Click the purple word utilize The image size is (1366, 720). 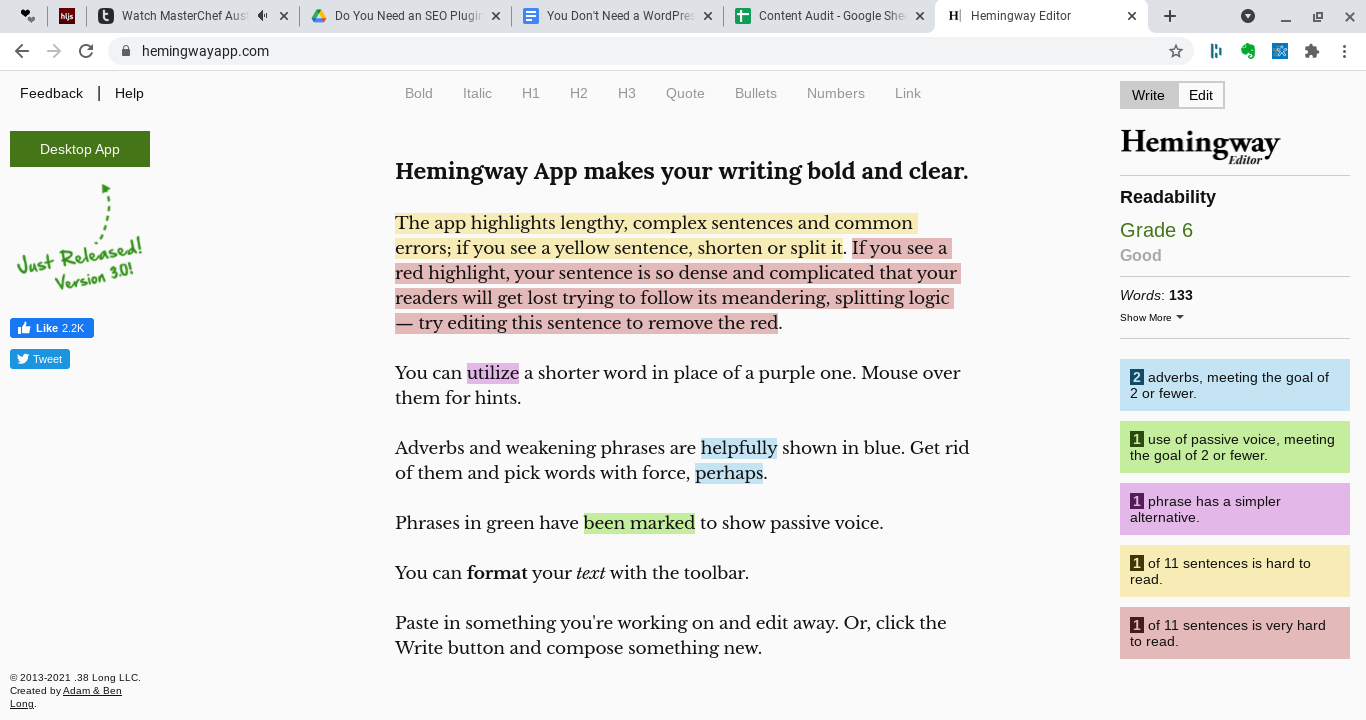493,373
